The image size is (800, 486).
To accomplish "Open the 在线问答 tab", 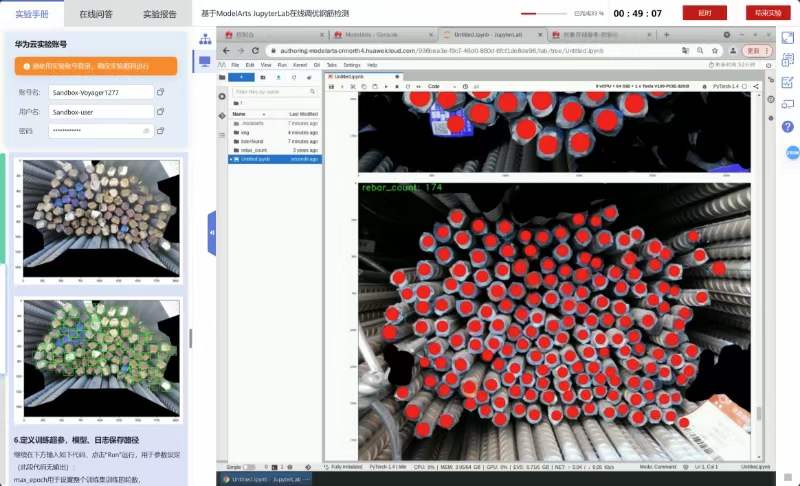I will pos(95,14).
